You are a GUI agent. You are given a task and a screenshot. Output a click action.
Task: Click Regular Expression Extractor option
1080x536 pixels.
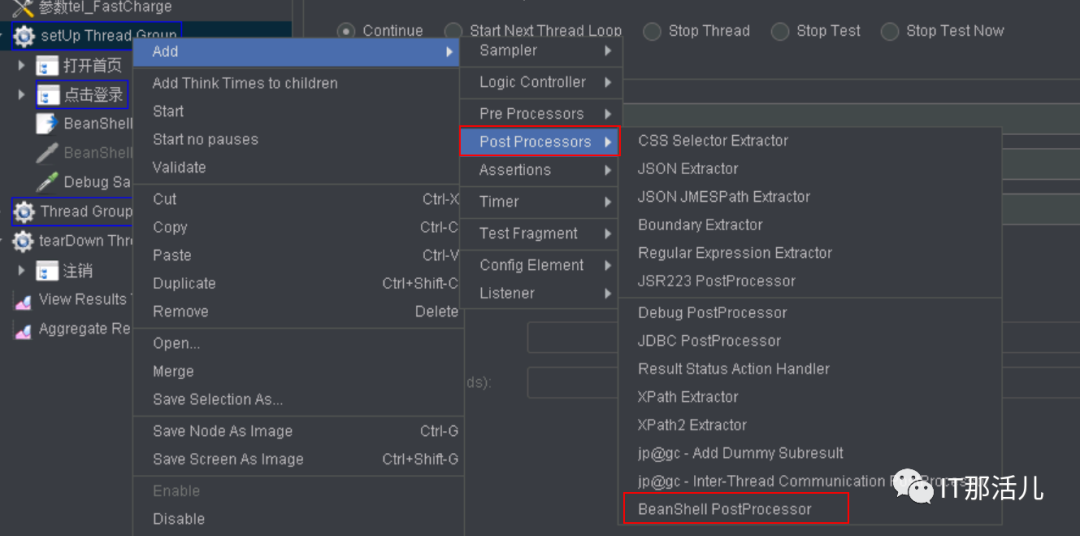tap(735, 253)
